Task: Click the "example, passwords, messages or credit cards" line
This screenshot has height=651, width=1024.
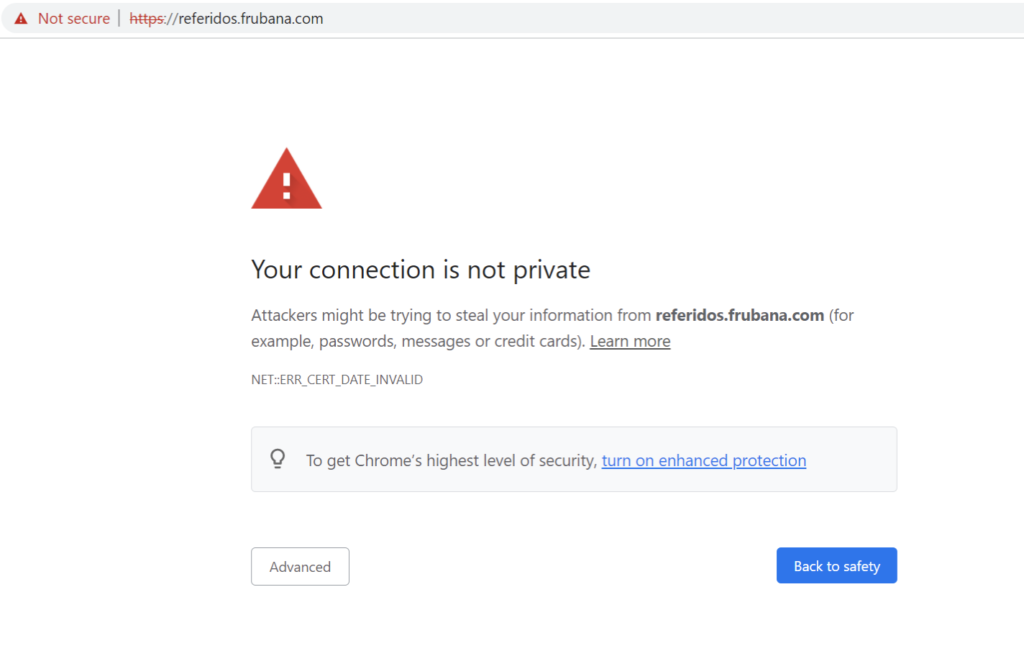Action: coord(418,341)
